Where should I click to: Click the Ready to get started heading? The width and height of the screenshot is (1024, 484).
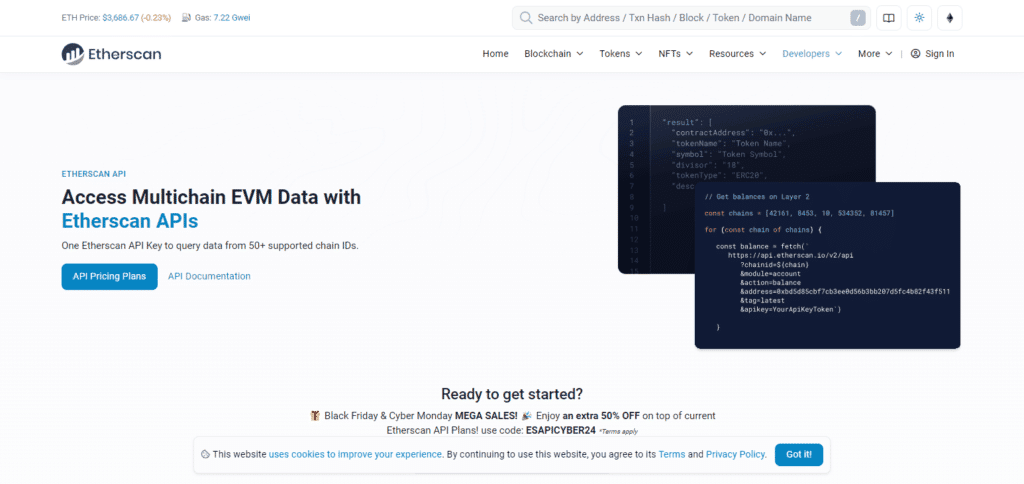pyautogui.click(x=512, y=394)
